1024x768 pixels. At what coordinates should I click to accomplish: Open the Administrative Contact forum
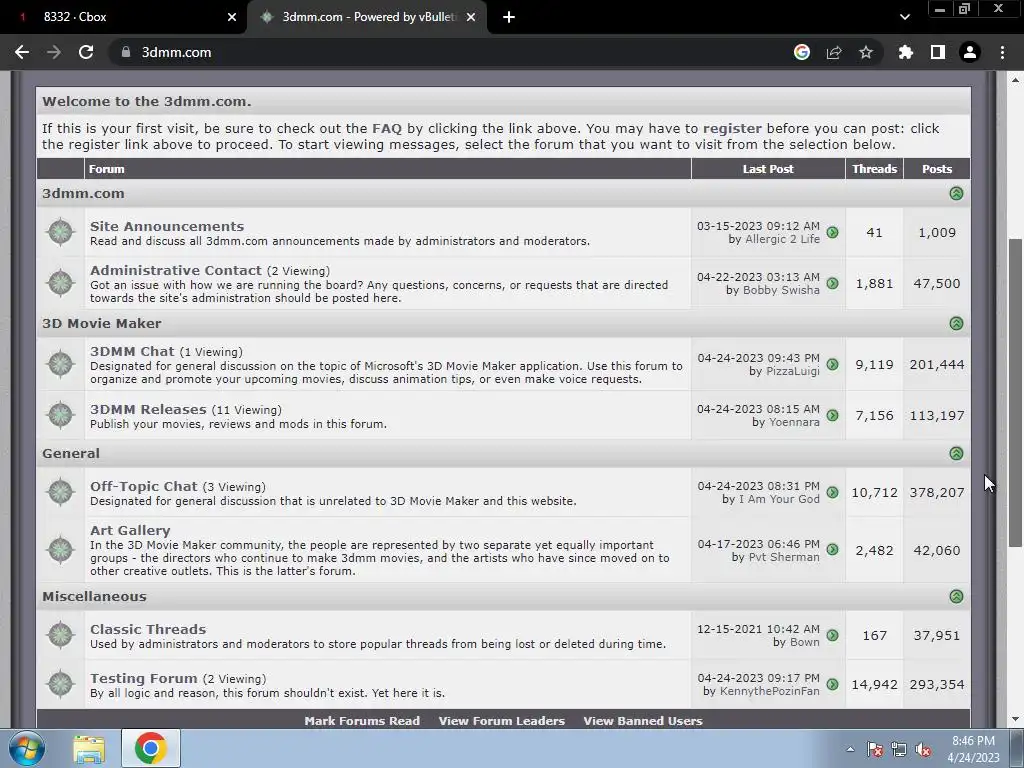[x=176, y=270]
